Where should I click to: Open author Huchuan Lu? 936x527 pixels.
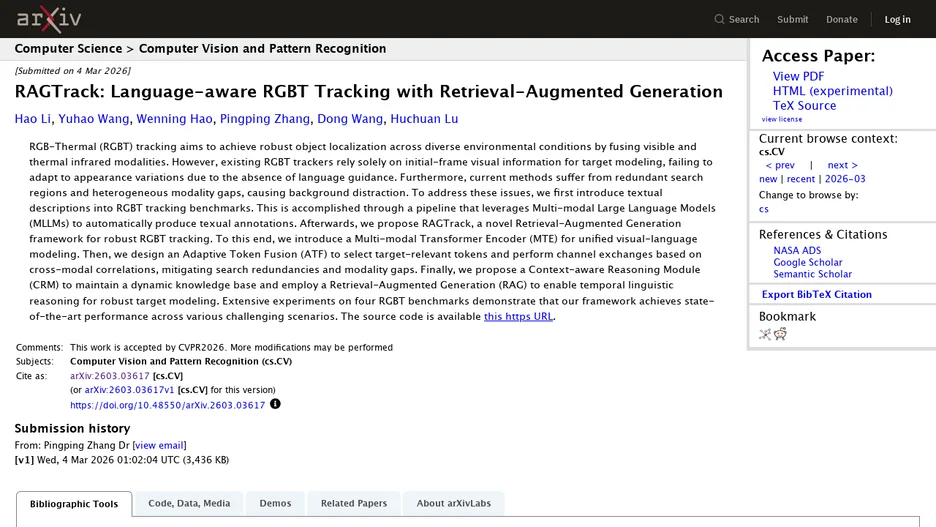(424, 119)
